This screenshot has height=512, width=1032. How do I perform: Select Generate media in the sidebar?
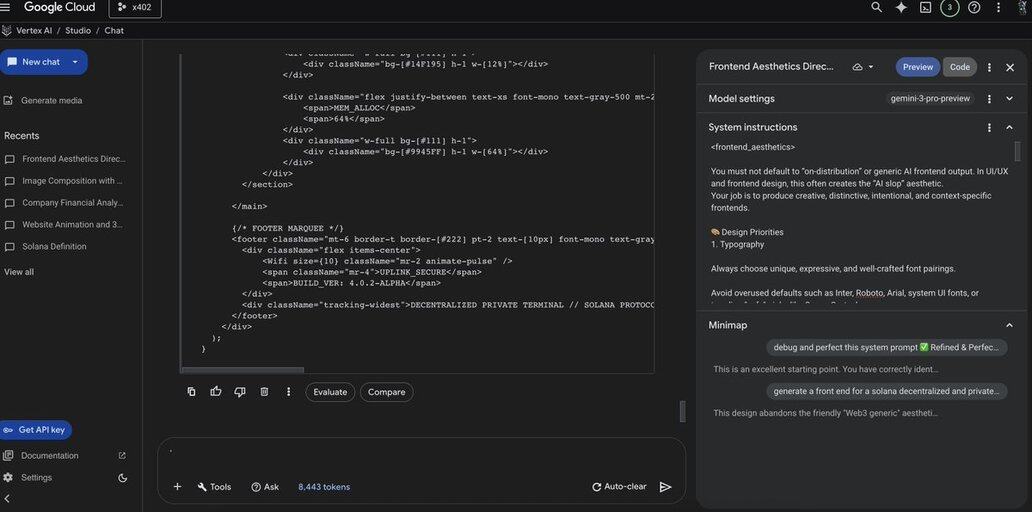point(51,101)
